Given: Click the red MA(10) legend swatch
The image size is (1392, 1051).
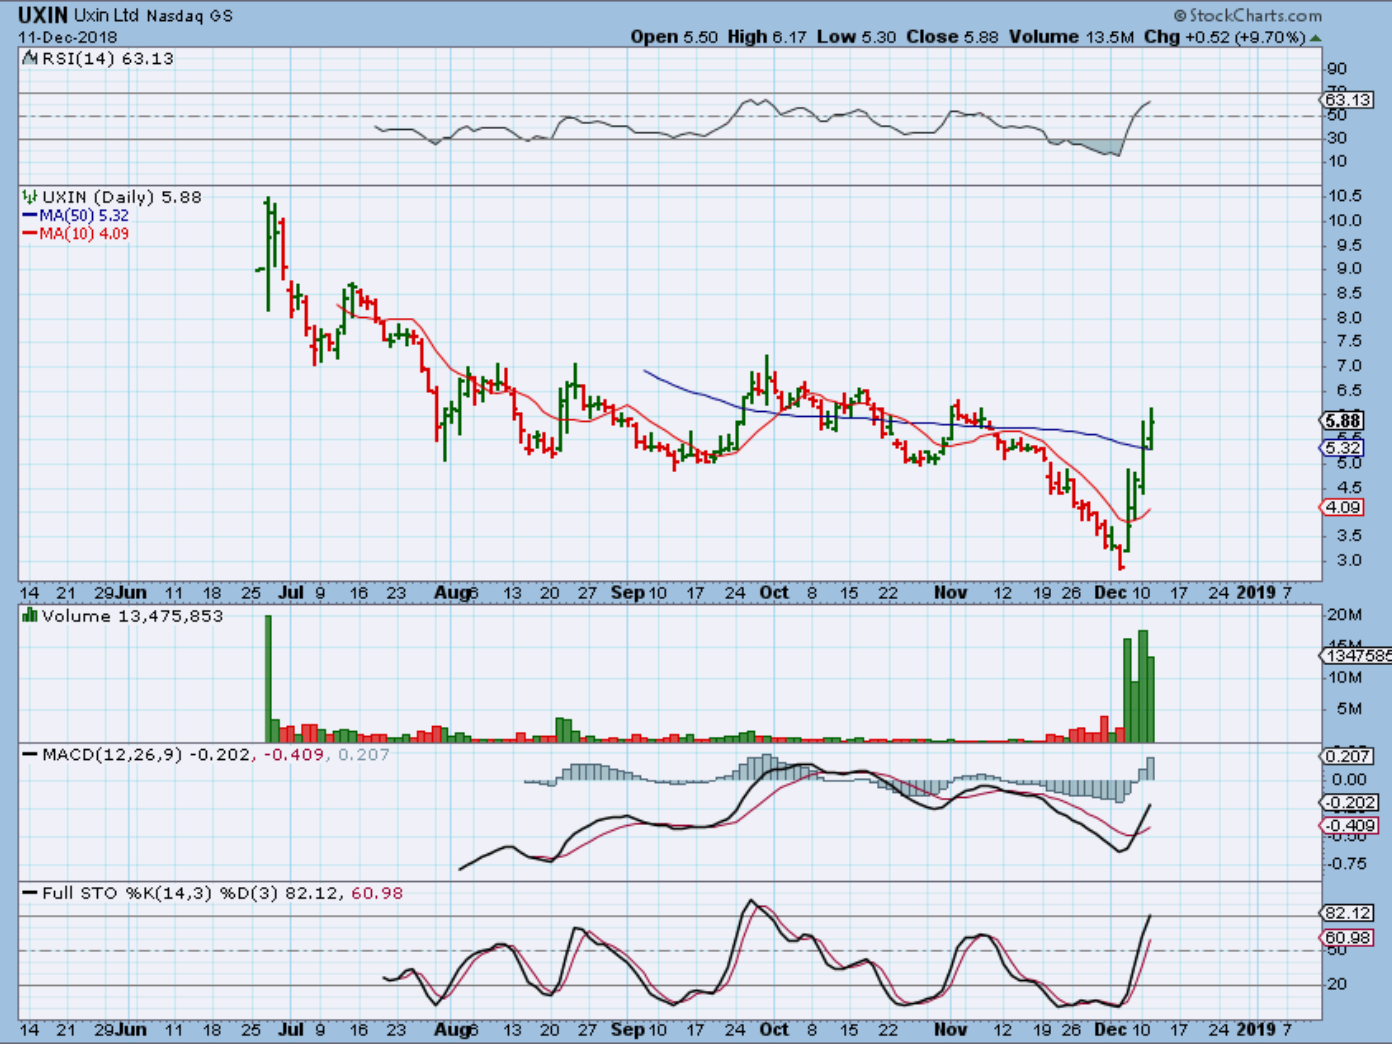Looking at the screenshot, I should (30, 234).
